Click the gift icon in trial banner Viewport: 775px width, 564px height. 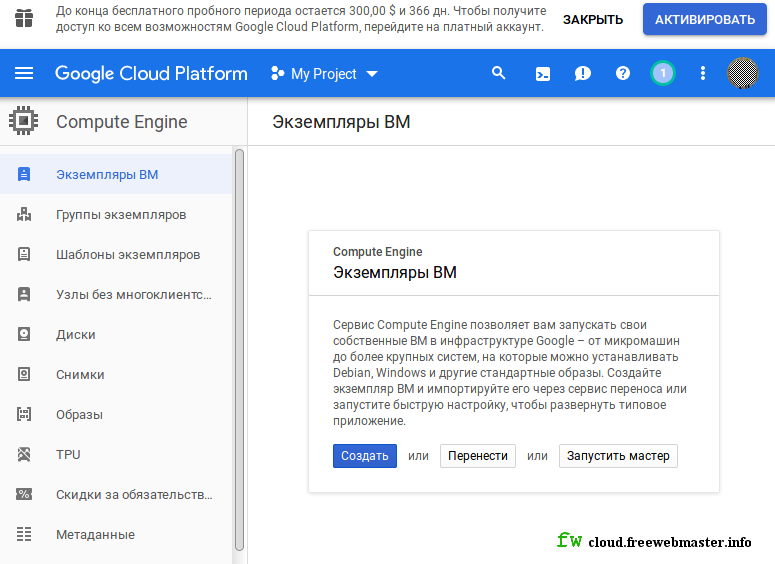point(24,19)
